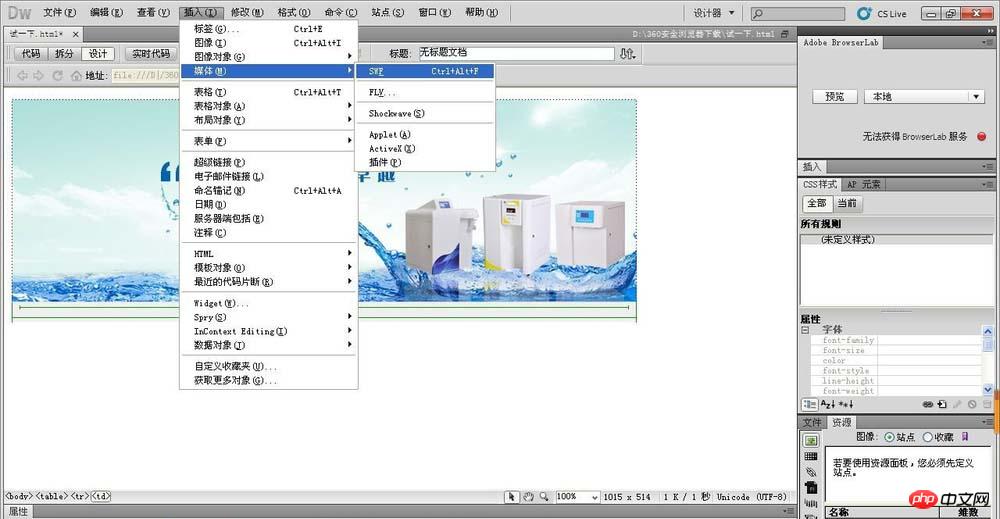This screenshot has width=1000, height=519.
Task: Select the Hand tool in status bar
Action: (528, 497)
